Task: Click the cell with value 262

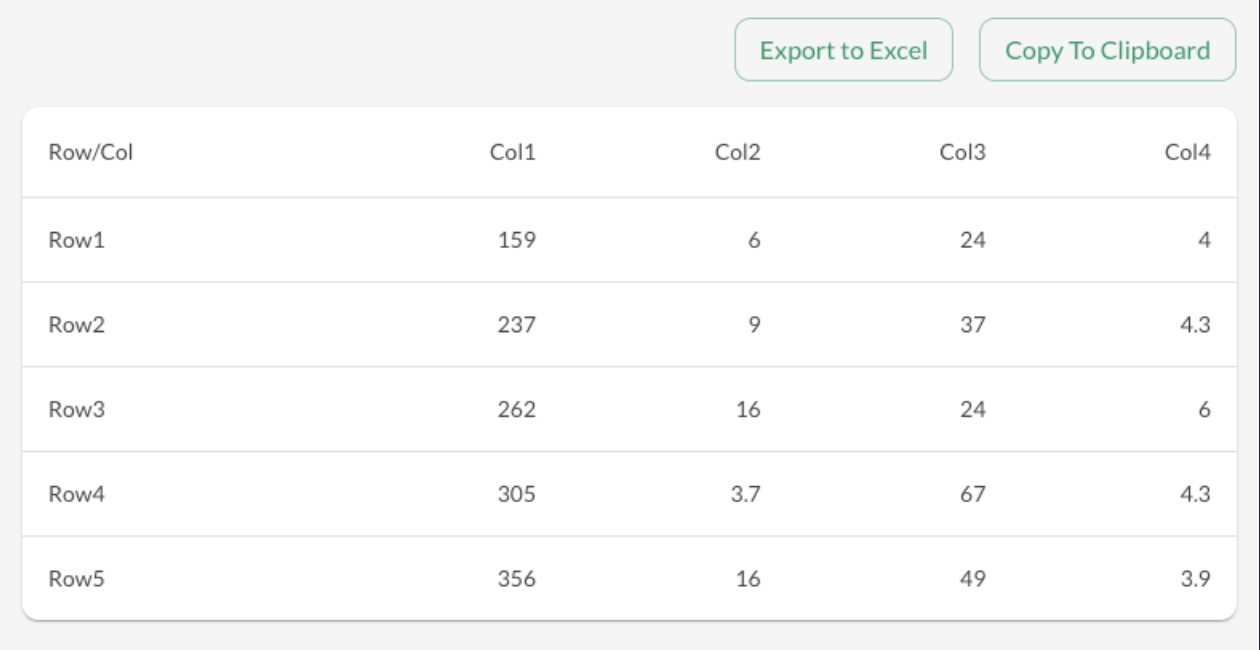Action: tap(516, 410)
